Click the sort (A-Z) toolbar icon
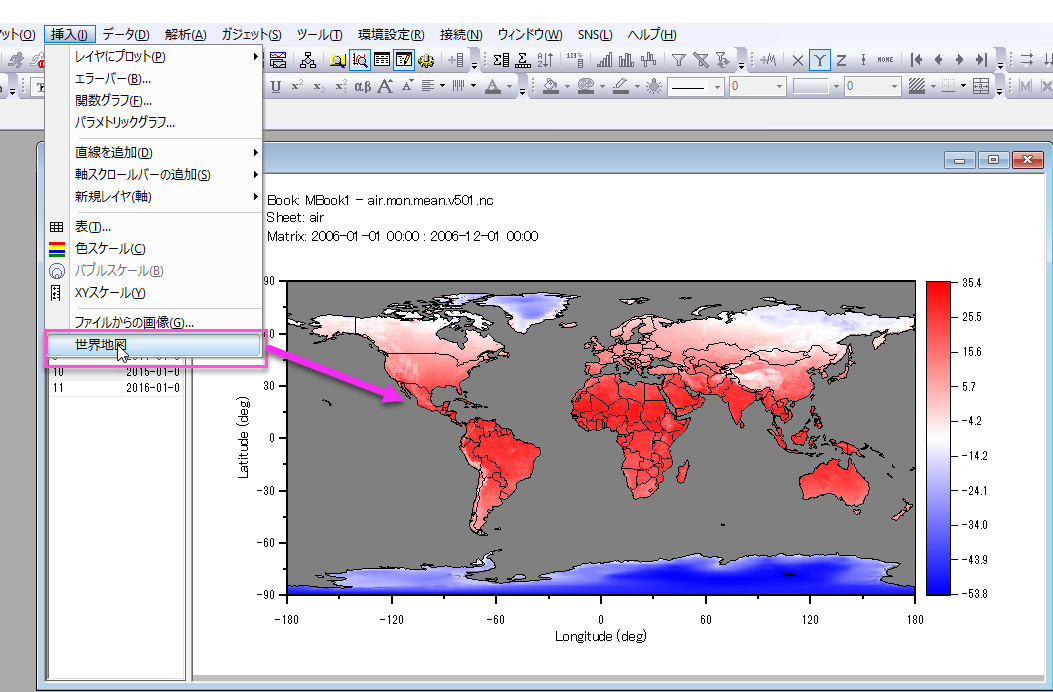 pos(545,60)
